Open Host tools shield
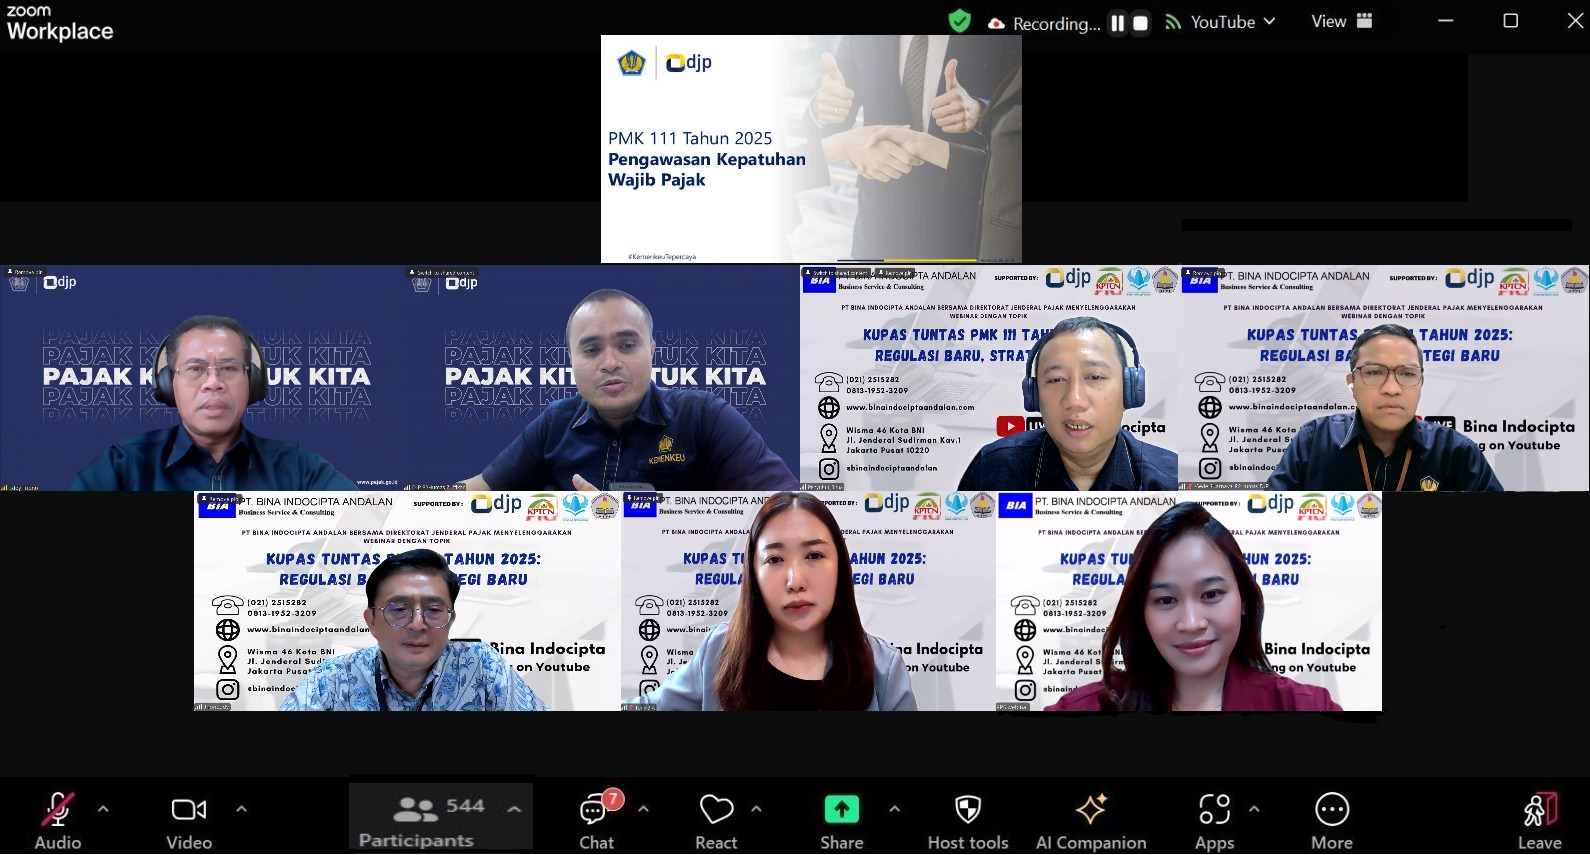Image resolution: width=1590 pixels, height=855 pixels. 967,819
